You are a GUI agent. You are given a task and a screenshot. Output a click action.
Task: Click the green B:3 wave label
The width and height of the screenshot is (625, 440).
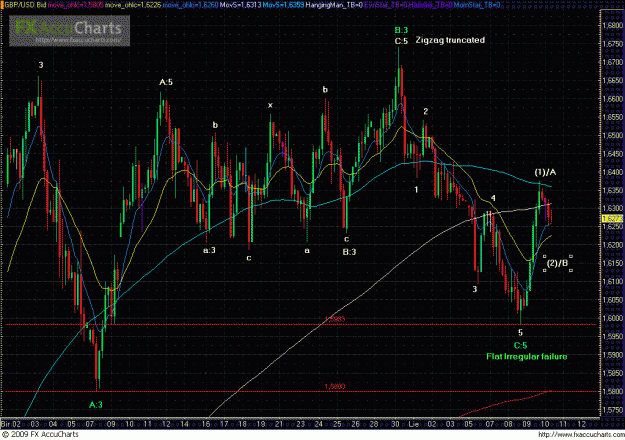point(401,30)
